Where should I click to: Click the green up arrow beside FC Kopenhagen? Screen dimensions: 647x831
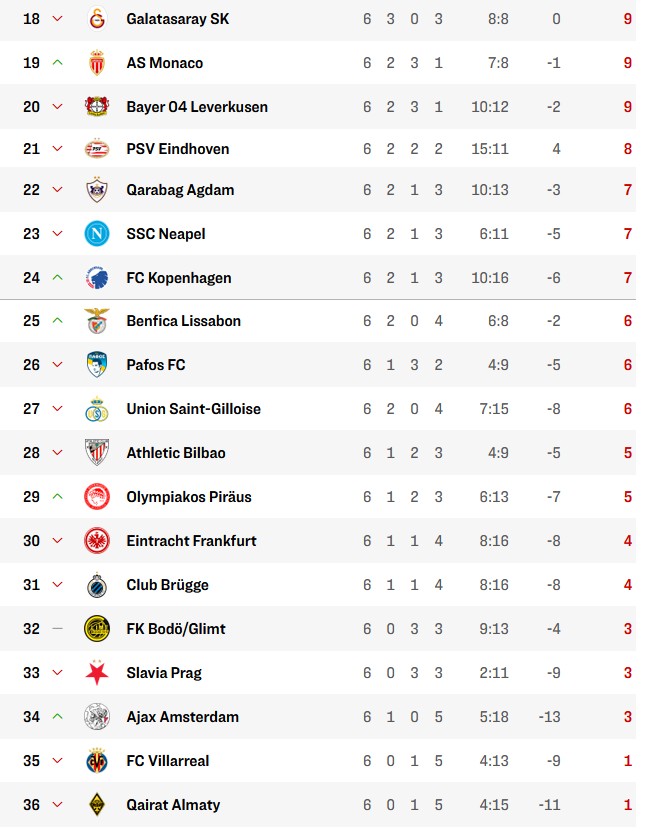click(x=57, y=278)
